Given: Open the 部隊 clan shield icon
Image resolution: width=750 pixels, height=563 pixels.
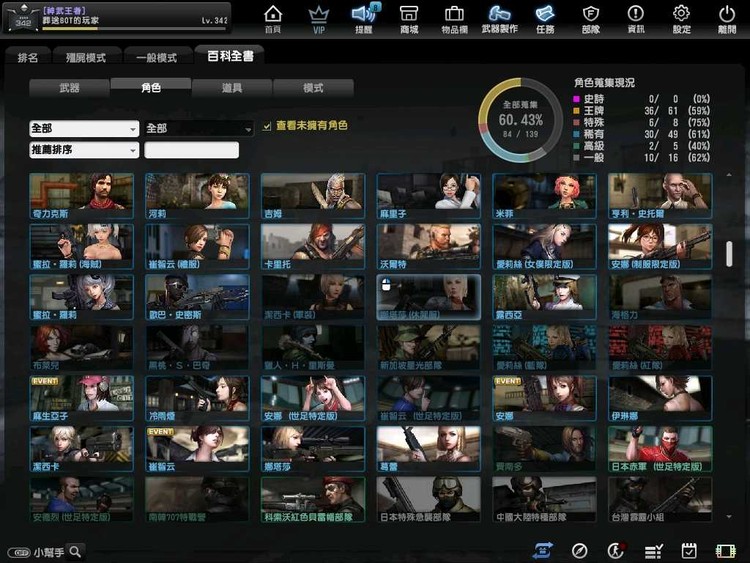Looking at the screenshot, I should [x=591, y=19].
